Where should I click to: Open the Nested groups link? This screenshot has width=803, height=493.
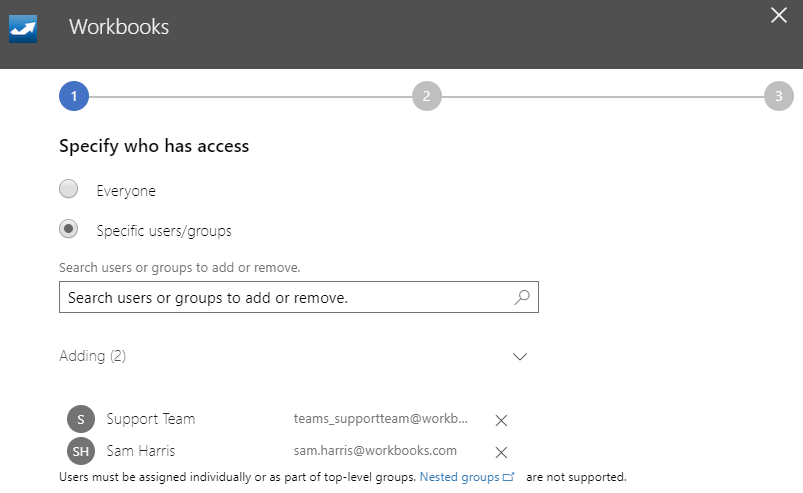point(459,477)
